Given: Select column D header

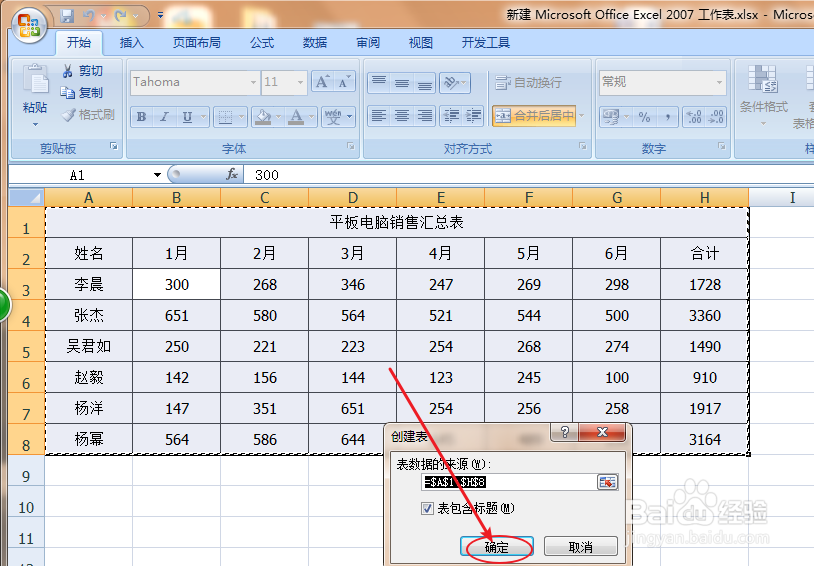Looking at the screenshot, I should tap(352, 198).
